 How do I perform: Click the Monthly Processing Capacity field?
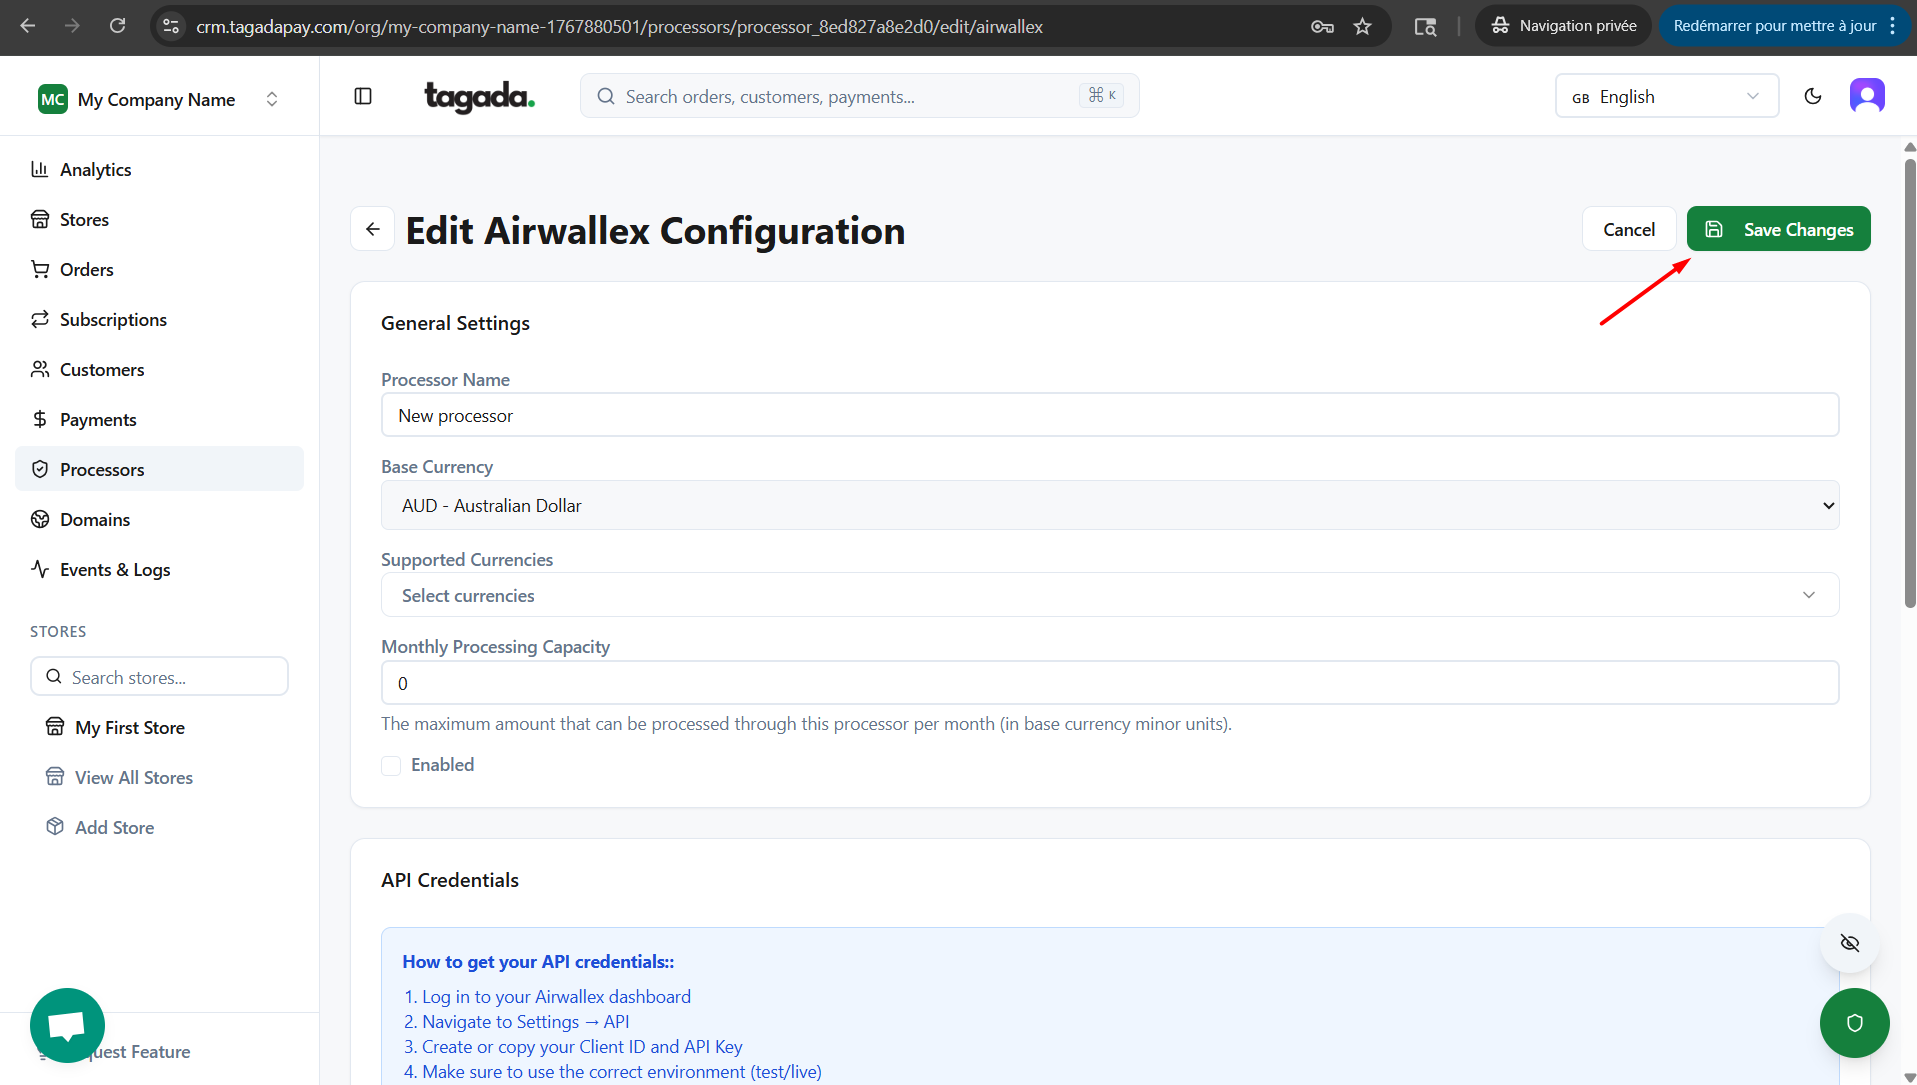[1109, 683]
